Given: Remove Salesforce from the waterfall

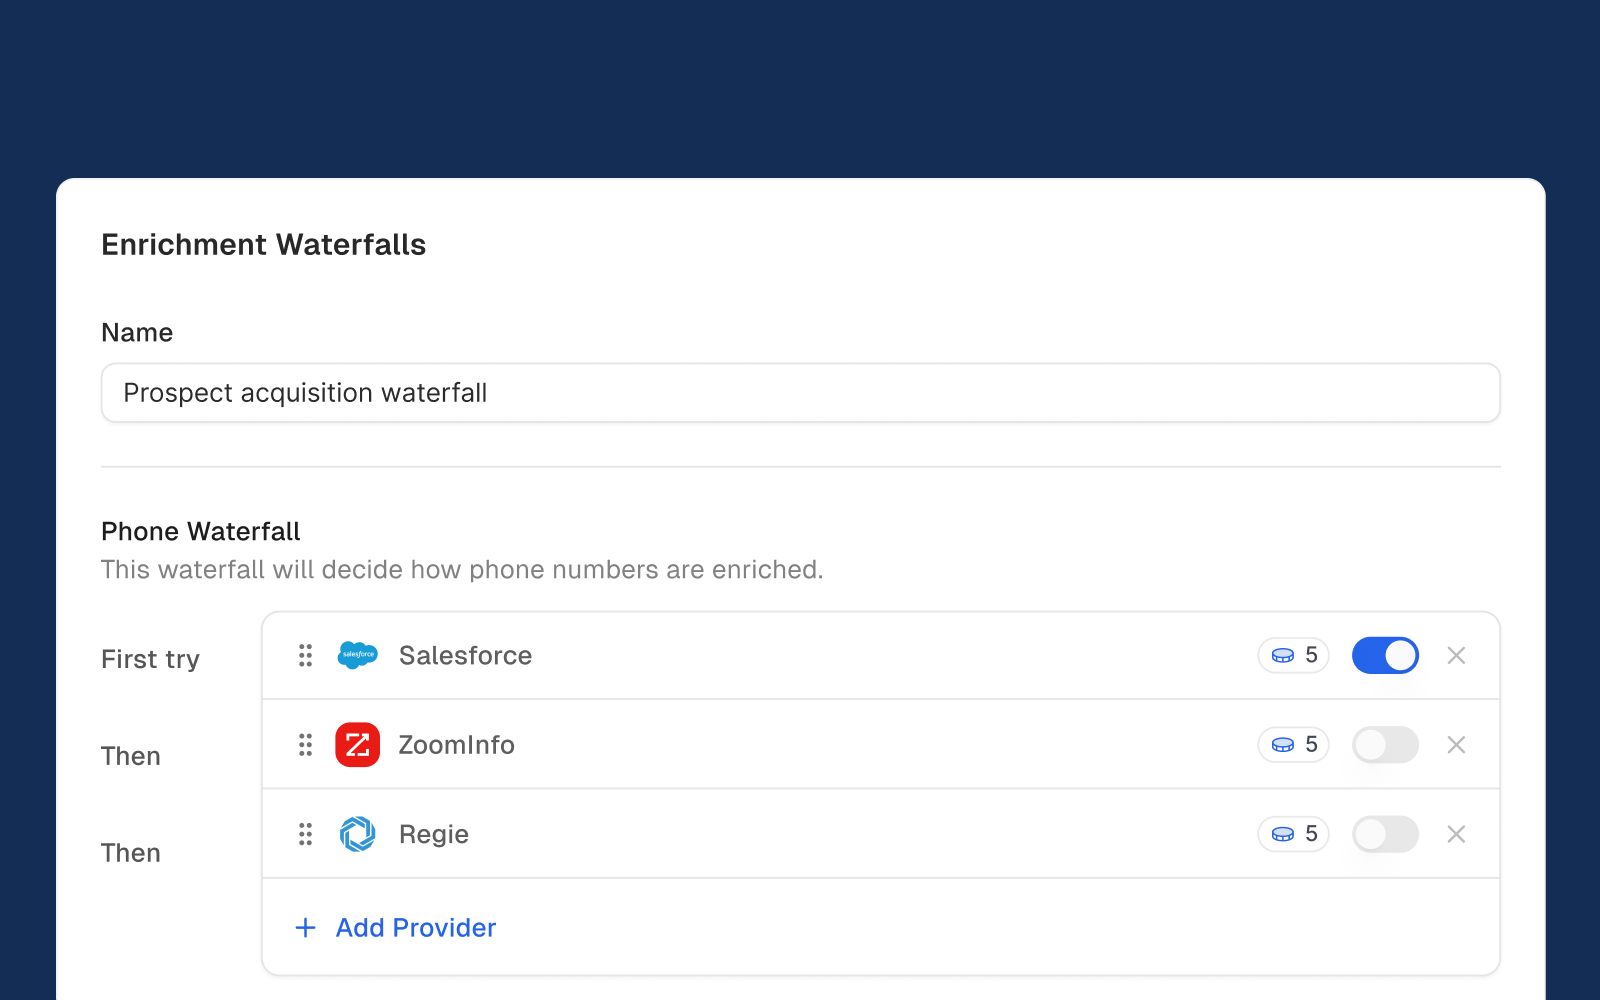Looking at the screenshot, I should (1456, 655).
